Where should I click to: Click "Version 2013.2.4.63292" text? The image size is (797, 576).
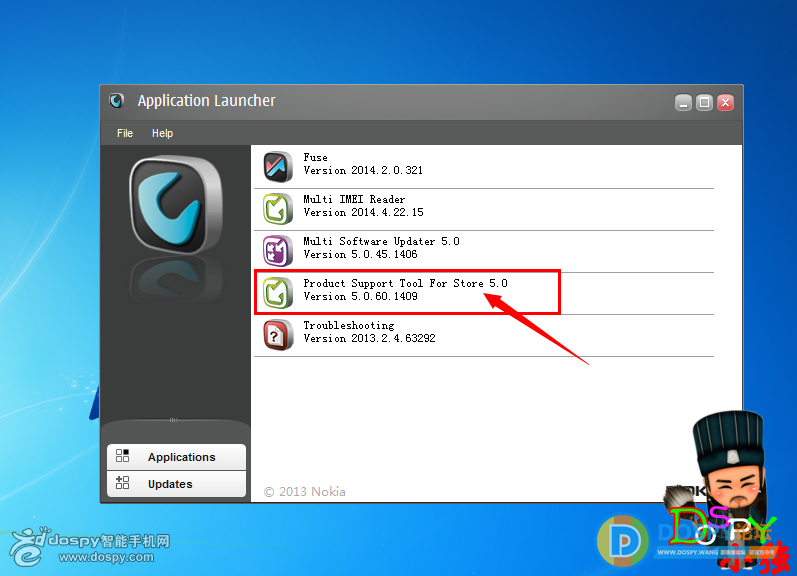click(x=370, y=339)
